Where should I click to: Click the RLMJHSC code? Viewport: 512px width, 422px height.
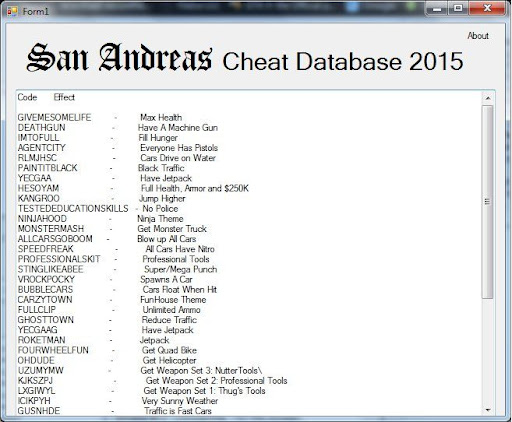[x=37, y=158]
